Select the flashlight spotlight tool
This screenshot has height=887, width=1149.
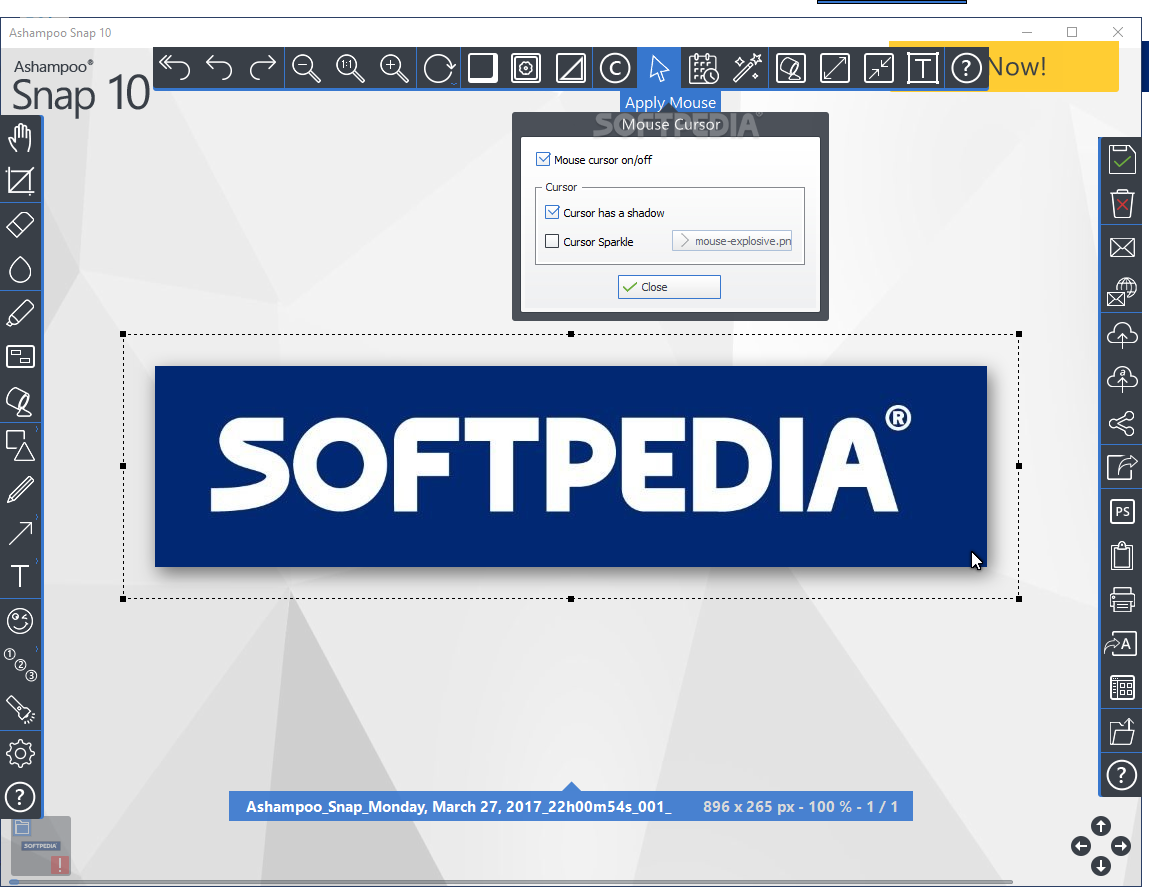pos(20,709)
